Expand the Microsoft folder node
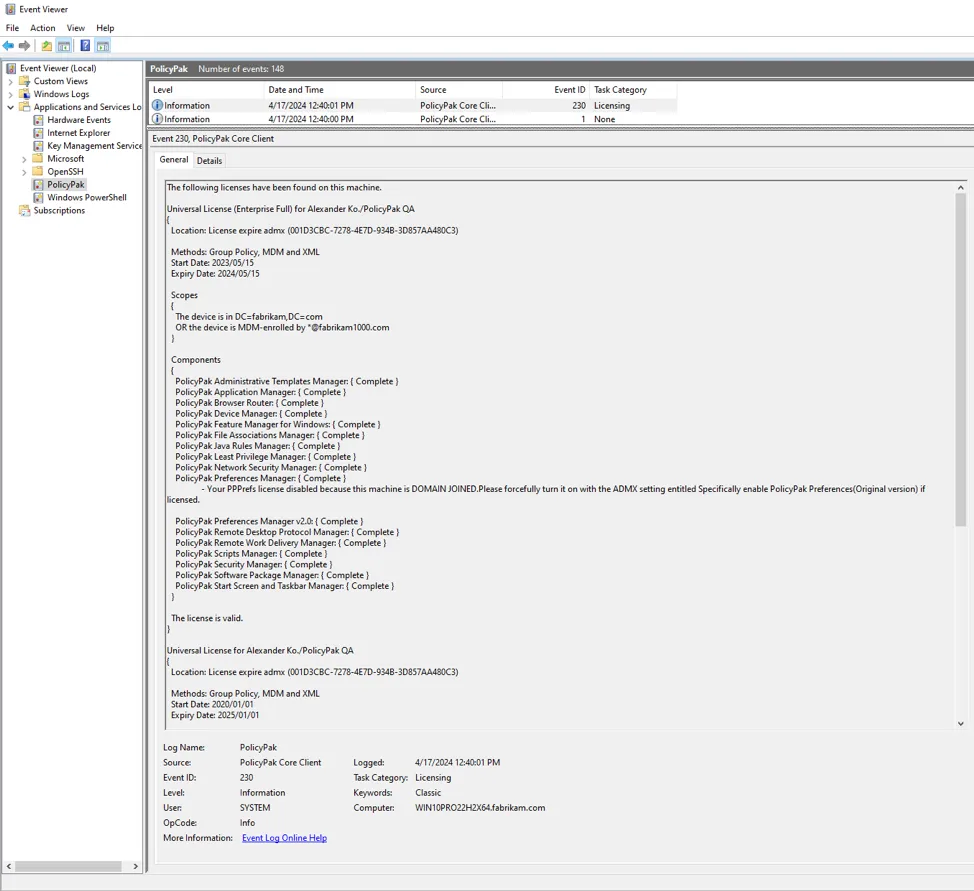The width and height of the screenshot is (974, 891). coord(25,159)
